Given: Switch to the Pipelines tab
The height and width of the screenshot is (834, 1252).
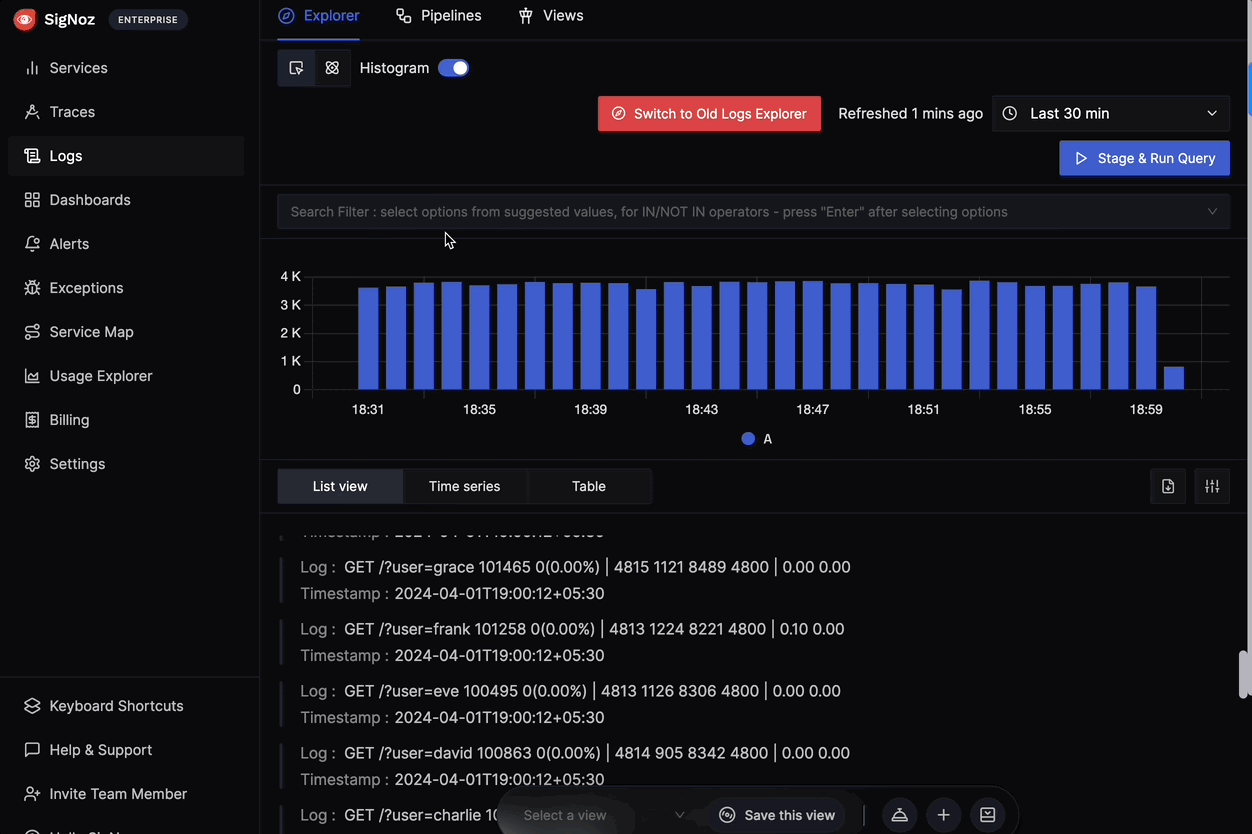Looking at the screenshot, I should tap(438, 16).
